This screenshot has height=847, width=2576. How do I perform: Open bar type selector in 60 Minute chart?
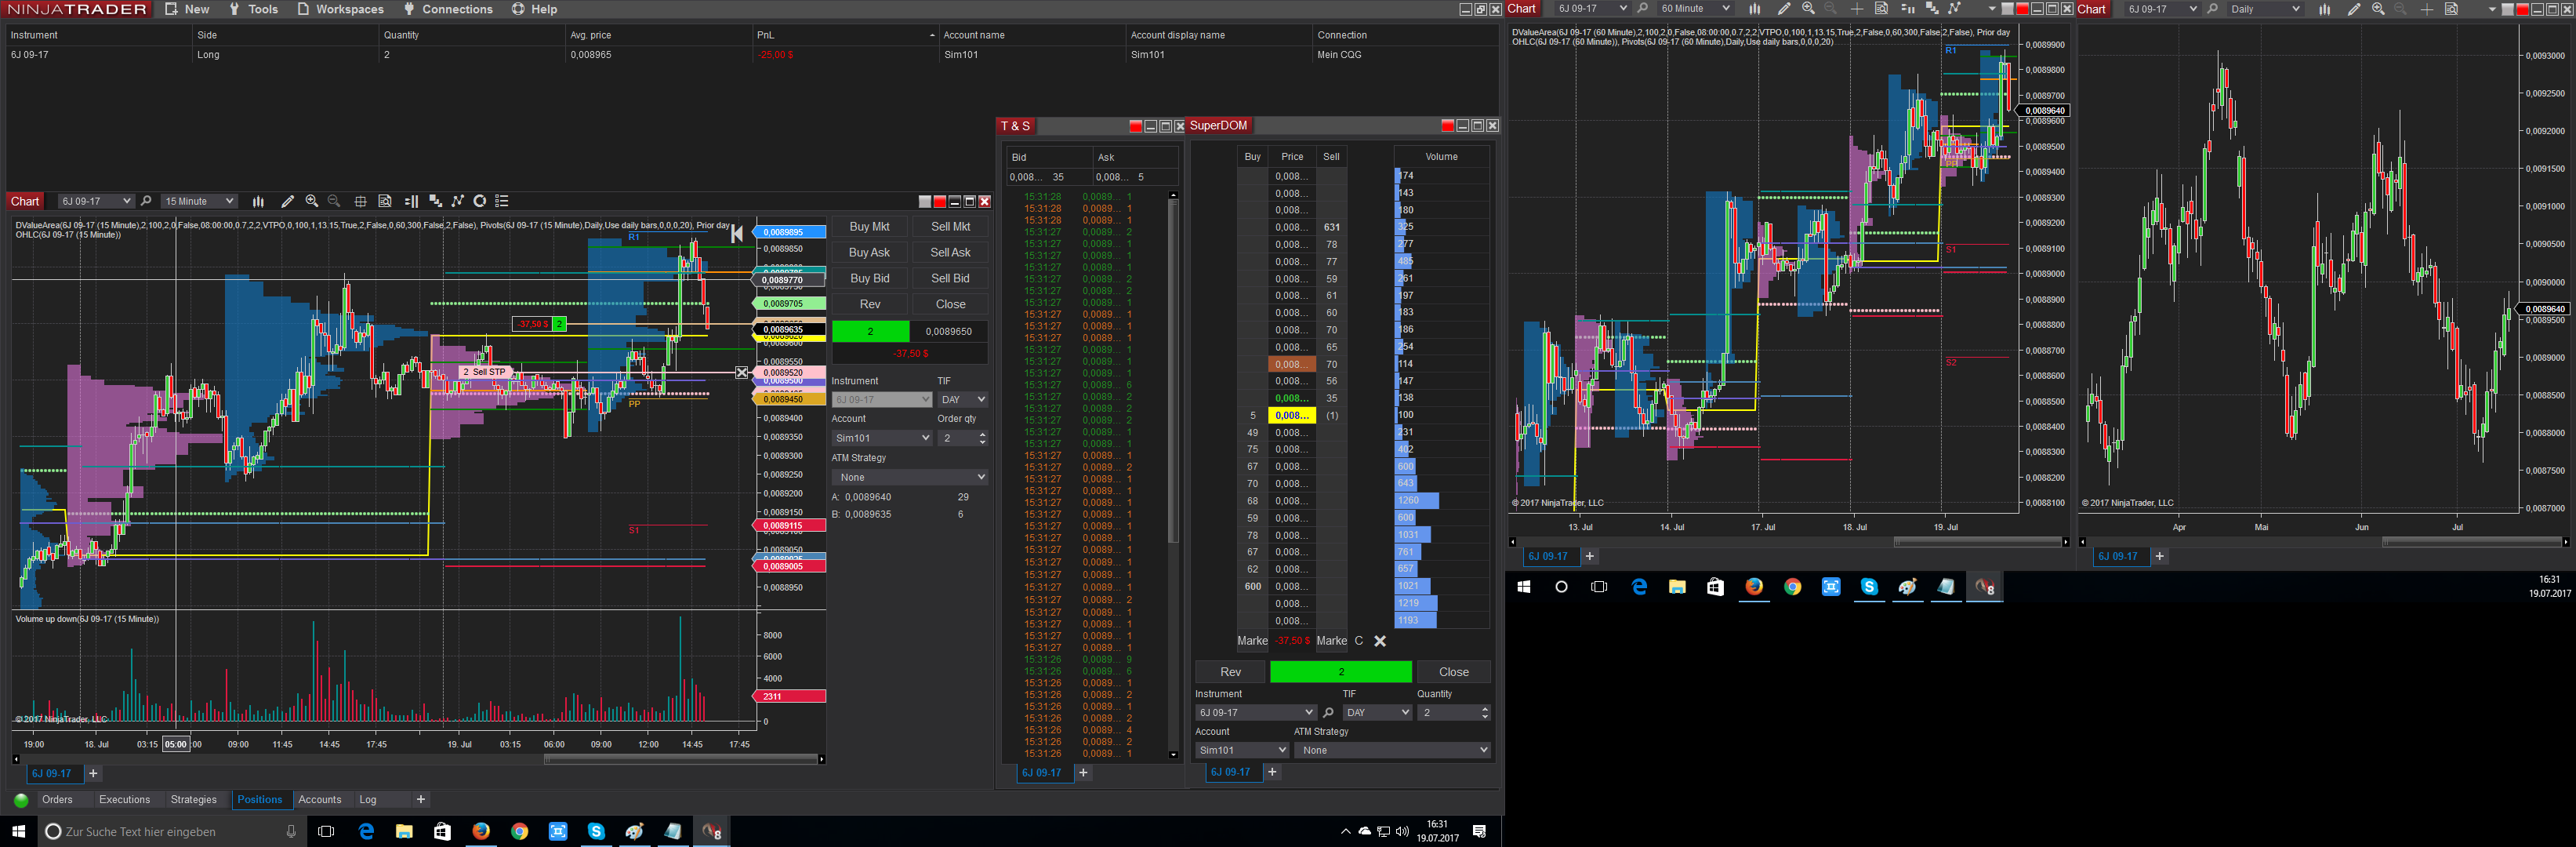click(1754, 9)
